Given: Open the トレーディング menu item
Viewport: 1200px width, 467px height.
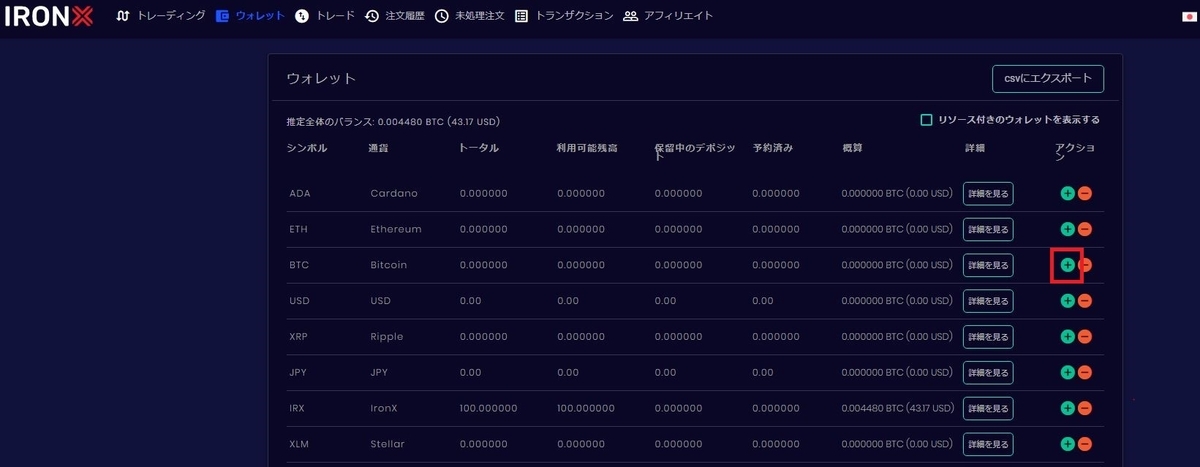Looking at the screenshot, I should pyautogui.click(x=161, y=16).
